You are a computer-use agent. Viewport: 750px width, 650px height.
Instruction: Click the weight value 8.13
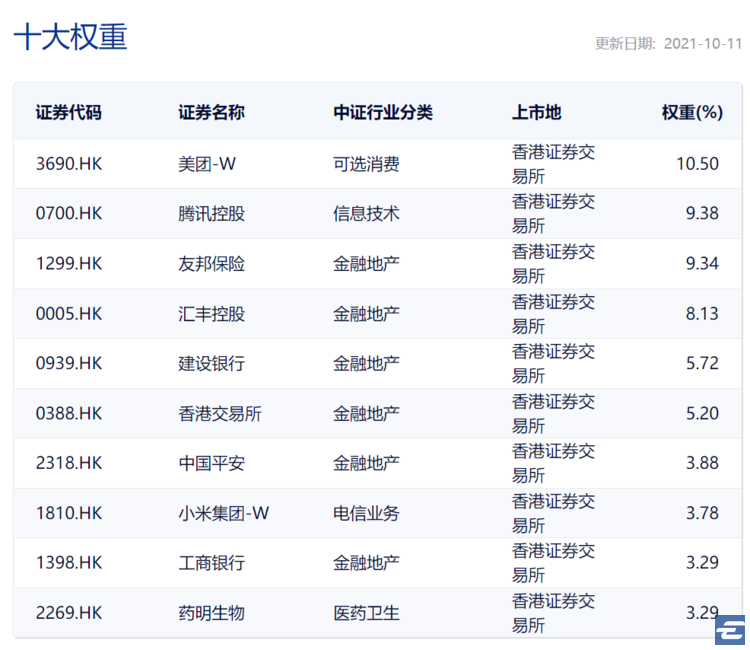(x=702, y=314)
